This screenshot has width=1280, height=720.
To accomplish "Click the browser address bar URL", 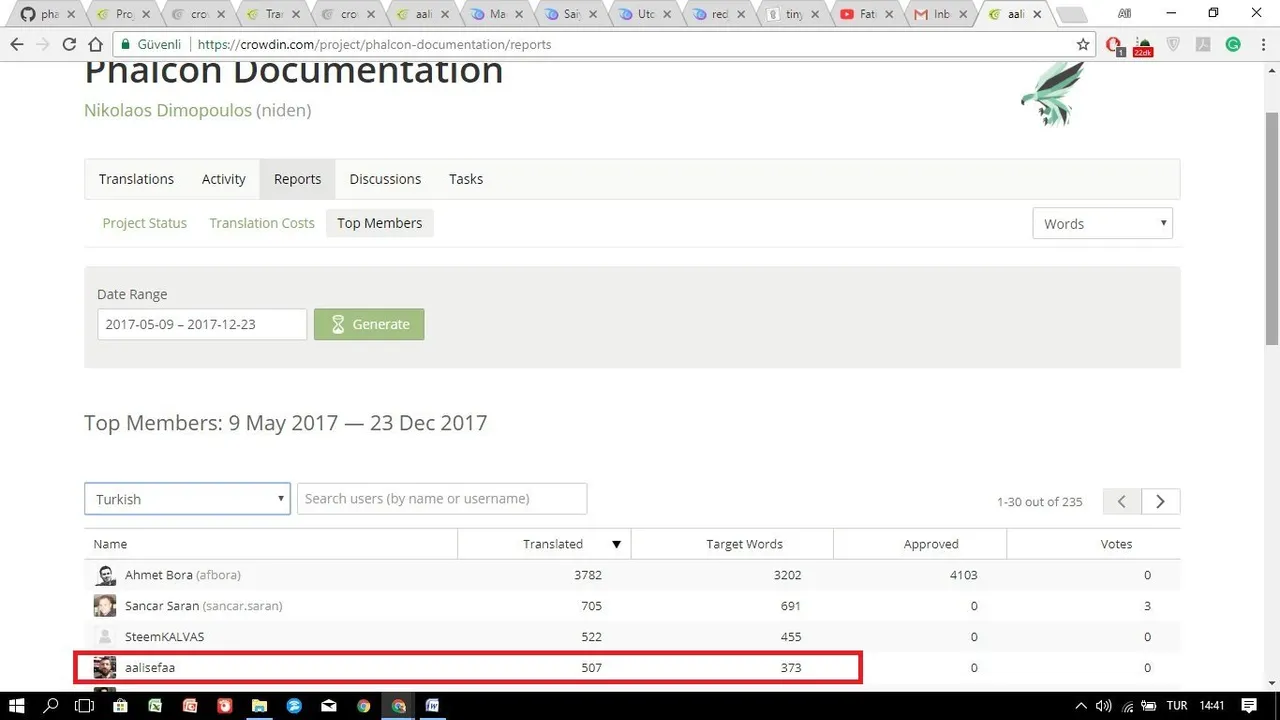I will pos(375,45).
